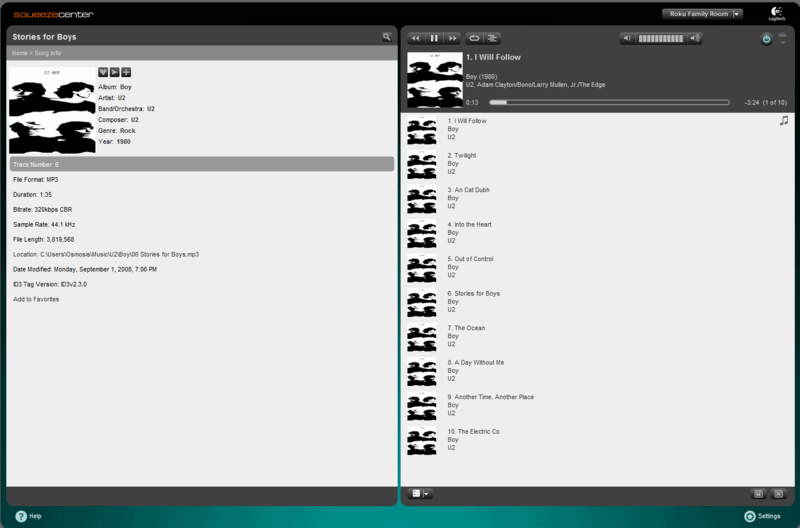Skip to the previous track
Viewport: 800px width, 528px height.
(416, 38)
